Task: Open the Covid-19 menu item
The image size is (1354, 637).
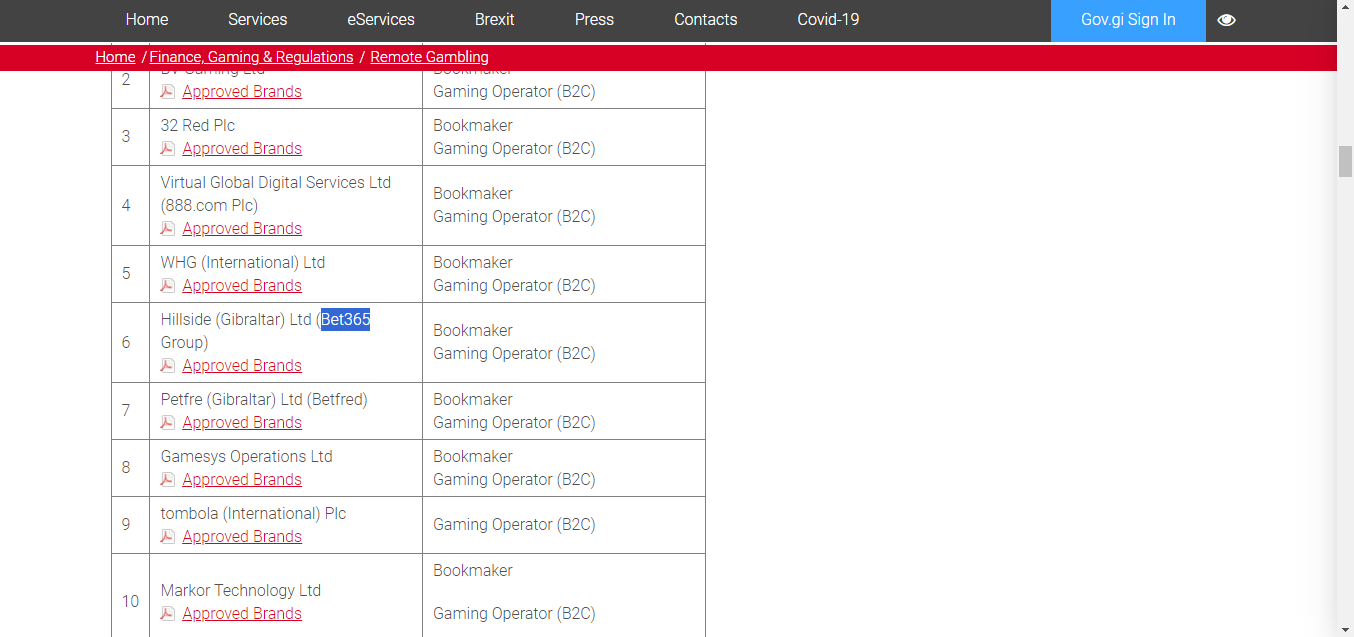Action: tap(828, 20)
